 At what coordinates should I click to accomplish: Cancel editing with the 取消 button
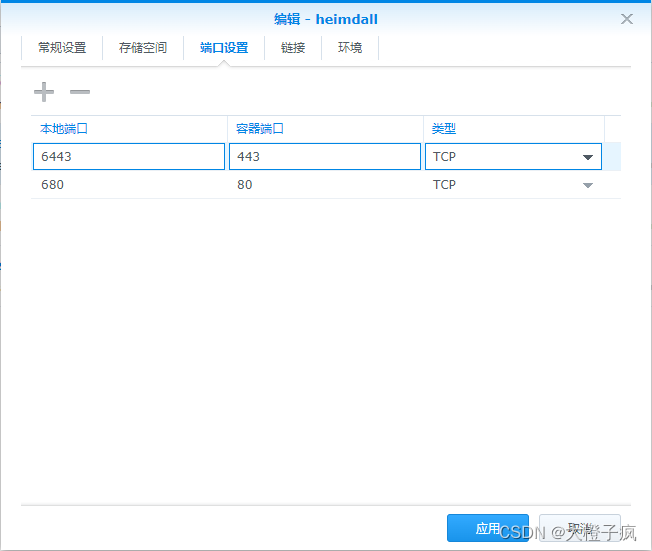click(x=580, y=528)
